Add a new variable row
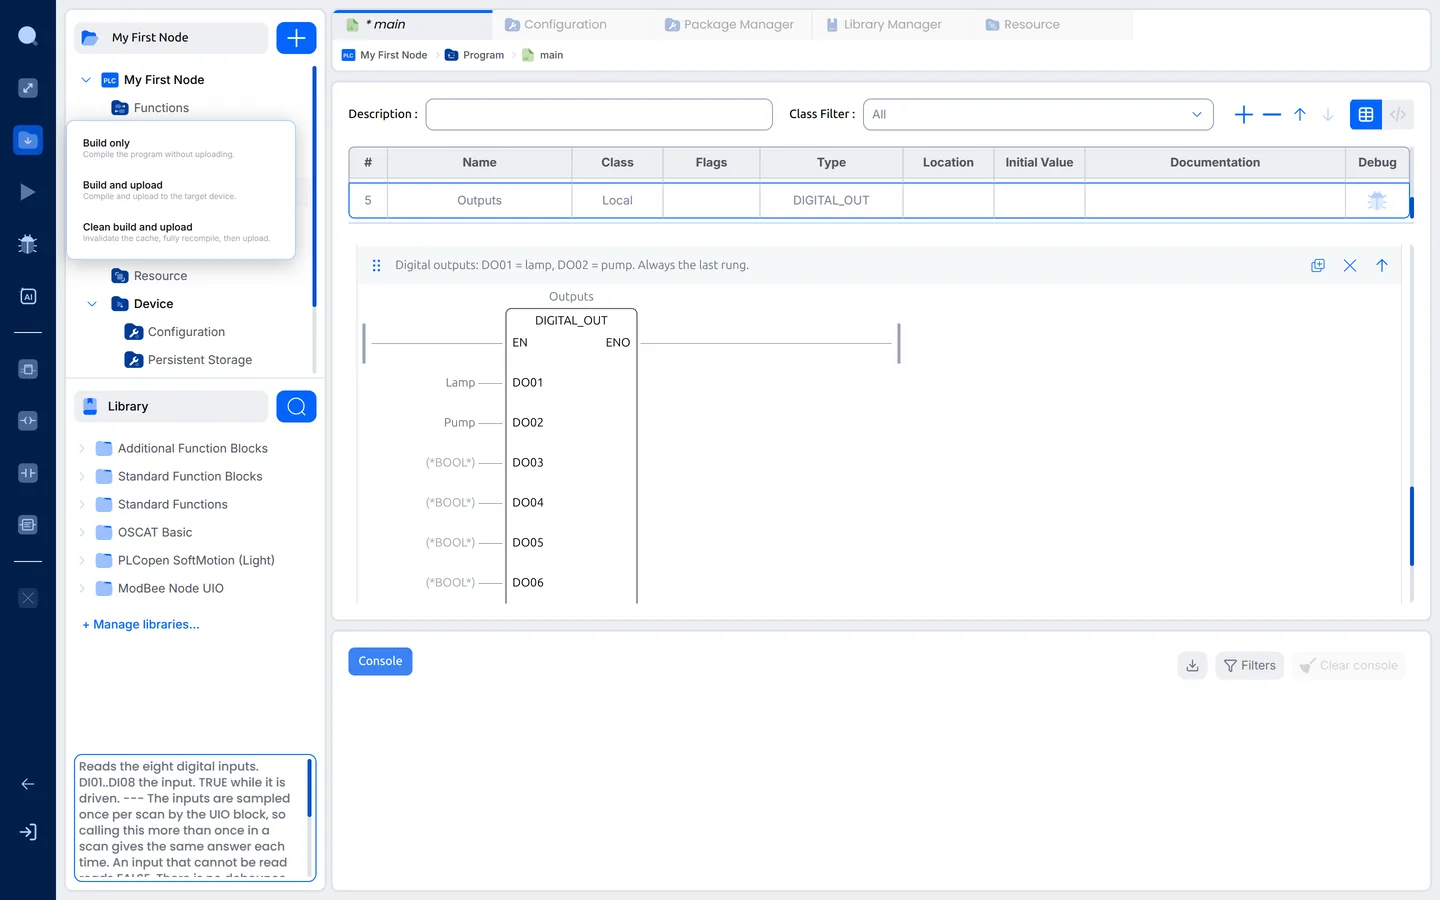1440x900 pixels. [x=1244, y=115]
